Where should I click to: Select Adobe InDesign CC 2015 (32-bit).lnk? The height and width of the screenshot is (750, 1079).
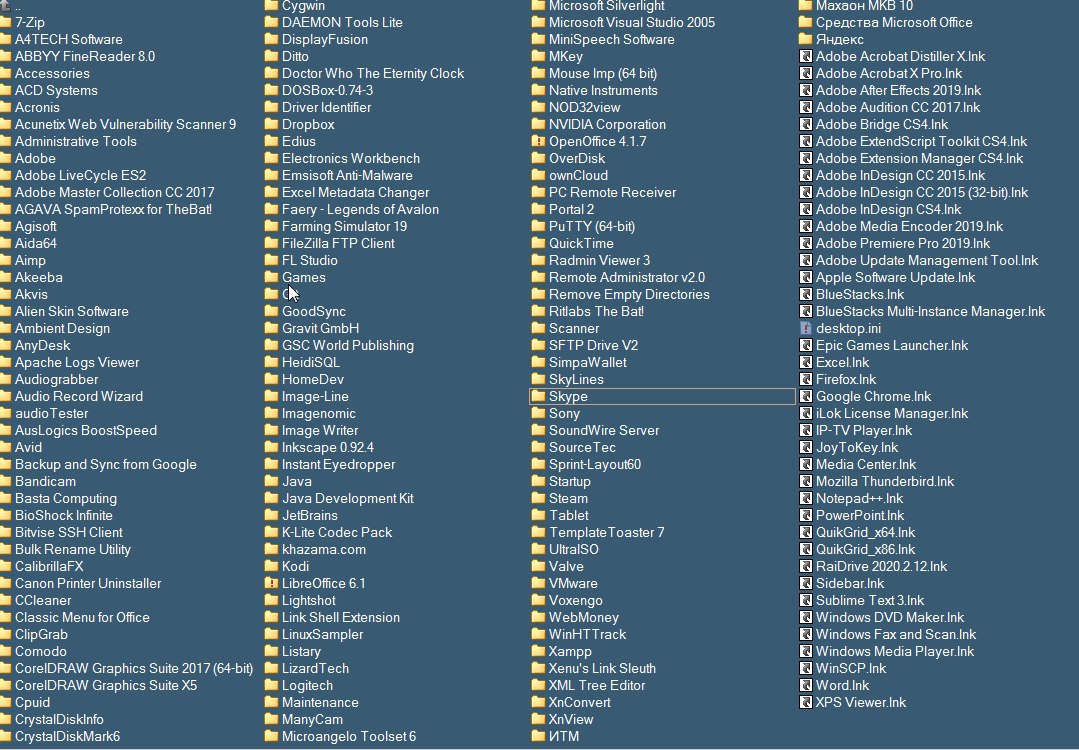click(922, 193)
